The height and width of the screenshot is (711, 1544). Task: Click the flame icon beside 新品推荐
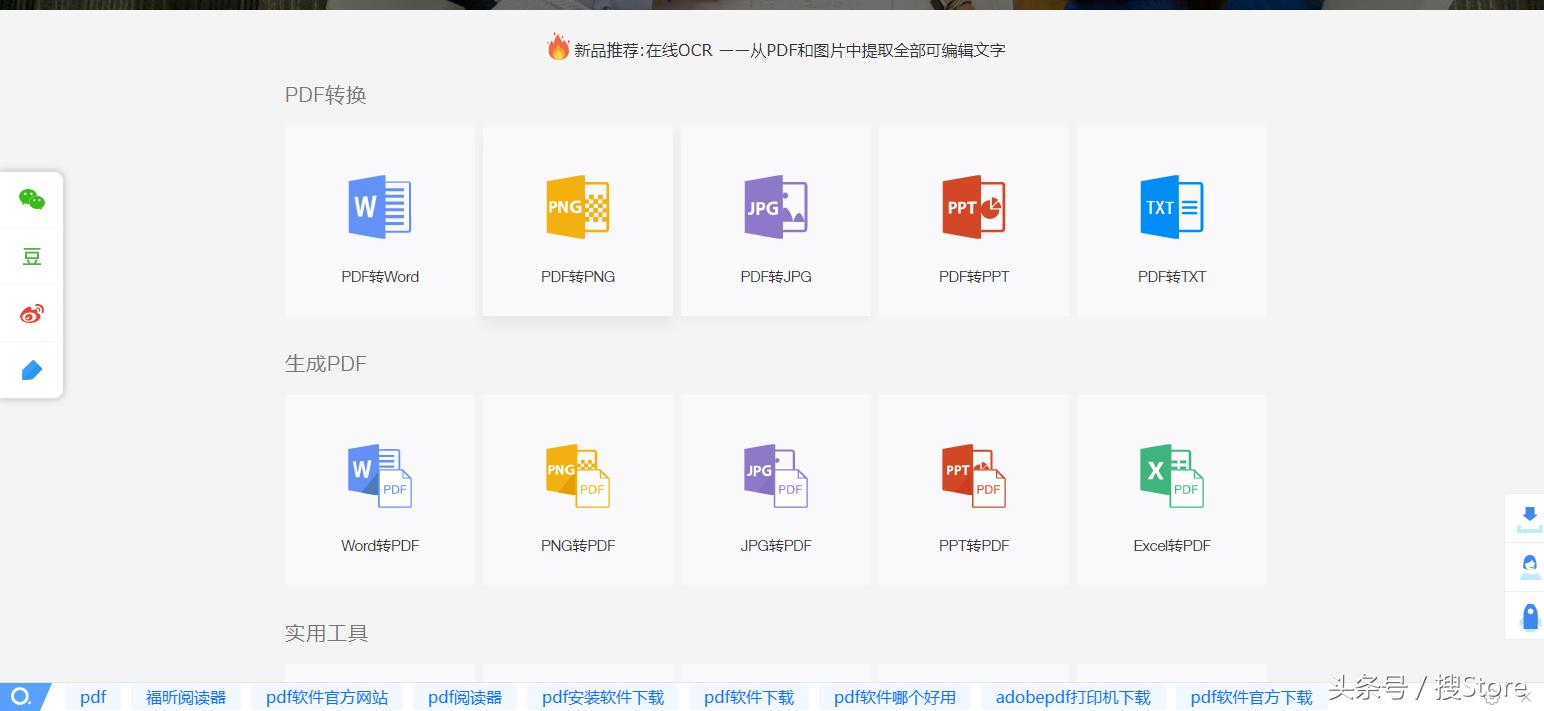[x=558, y=47]
